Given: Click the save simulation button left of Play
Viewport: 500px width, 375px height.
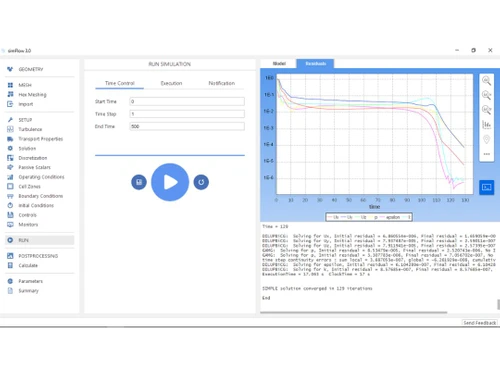Looking at the screenshot, I should (139, 182).
